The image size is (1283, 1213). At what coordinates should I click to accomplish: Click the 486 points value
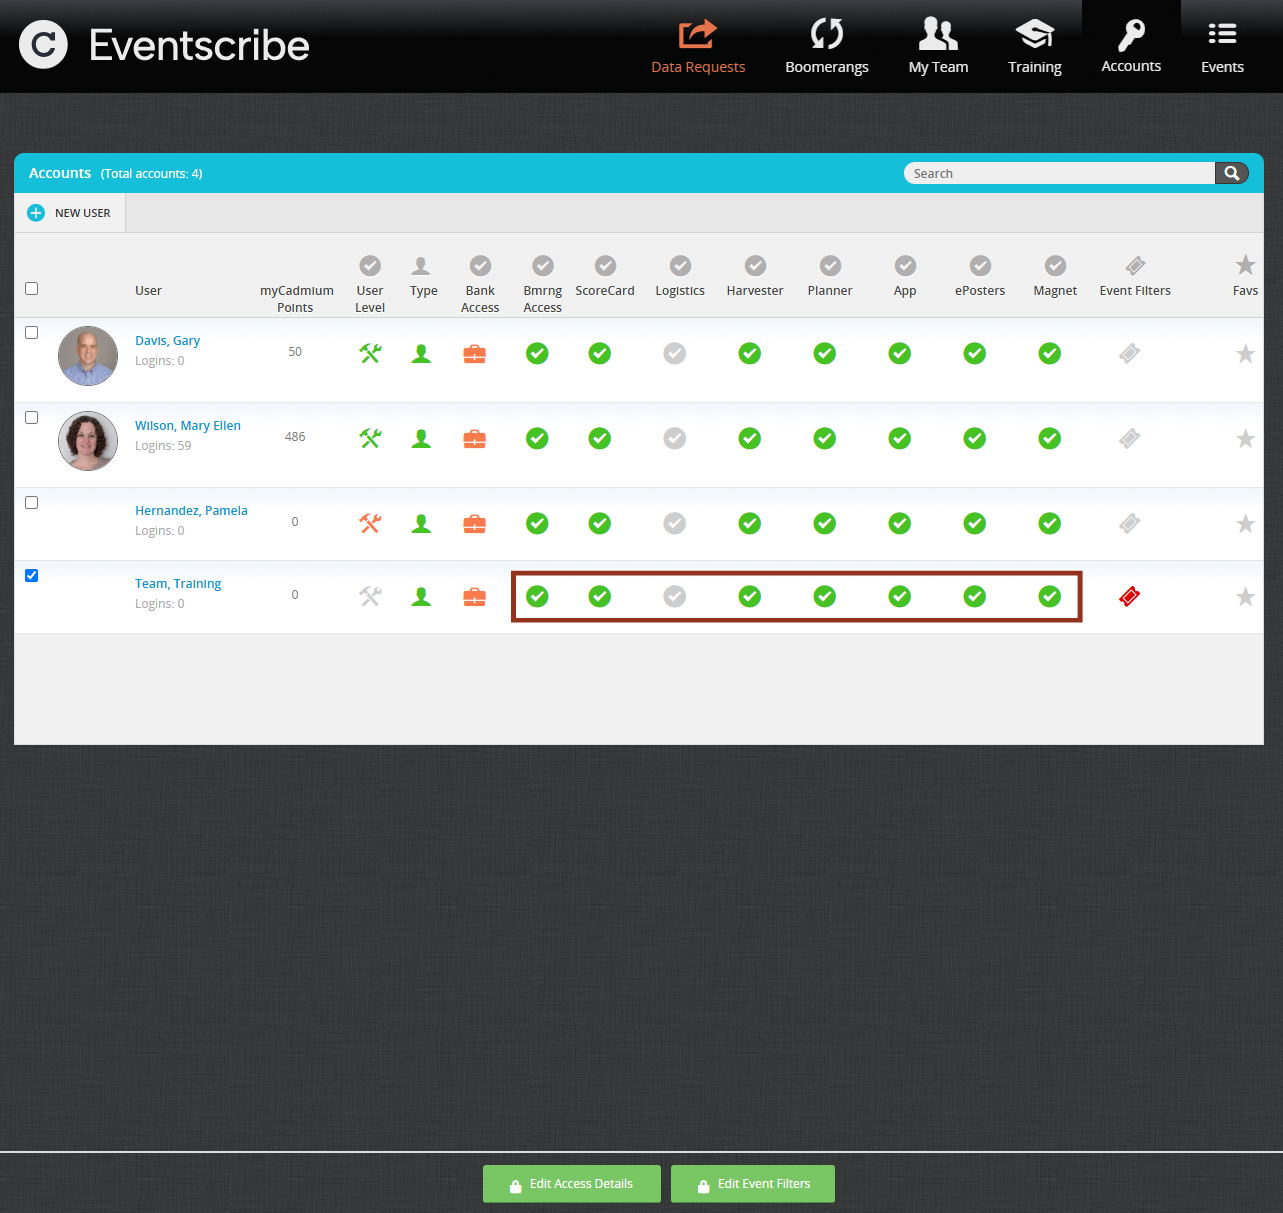pyautogui.click(x=295, y=437)
